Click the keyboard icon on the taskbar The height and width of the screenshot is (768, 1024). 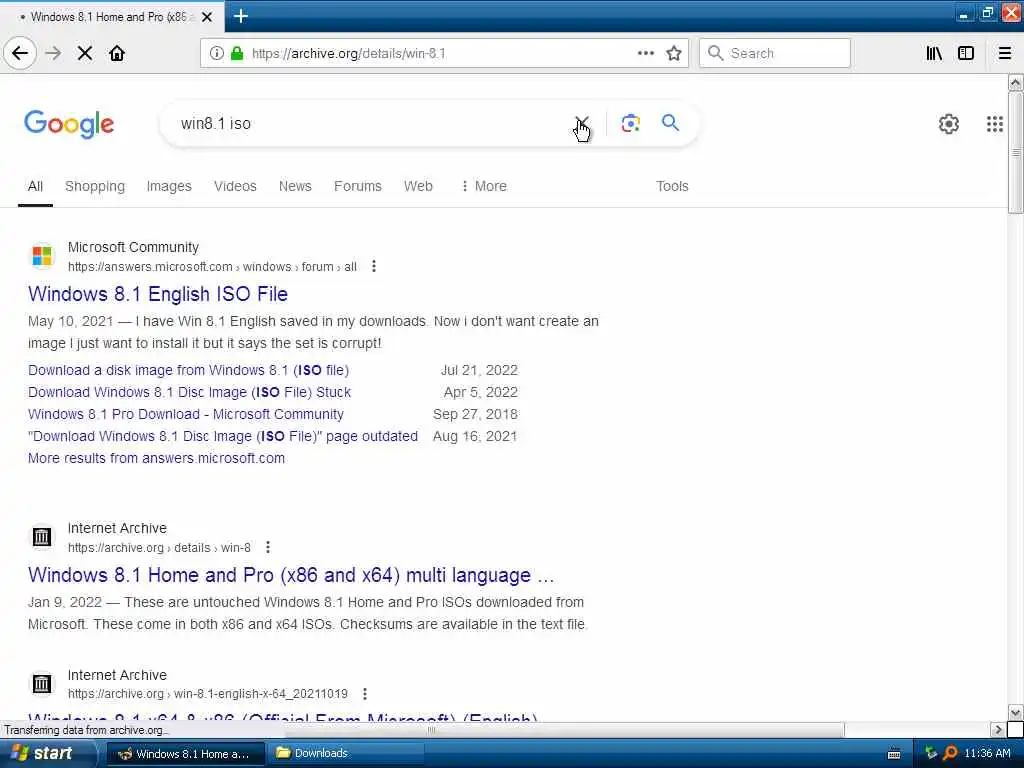click(894, 754)
